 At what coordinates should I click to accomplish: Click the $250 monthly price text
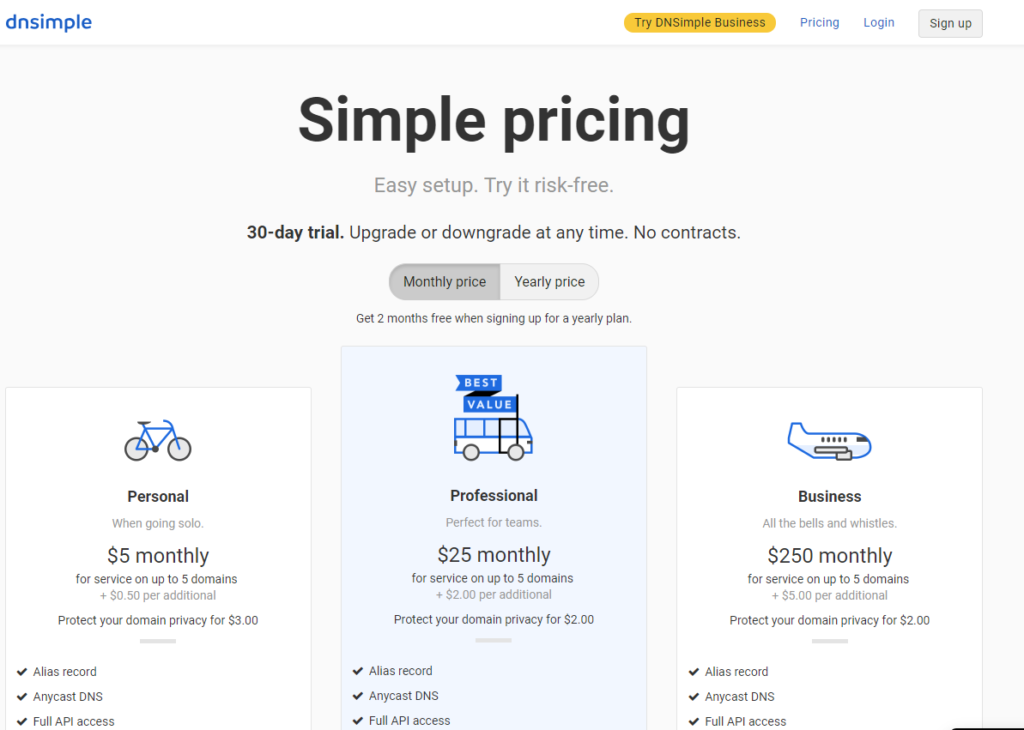tap(829, 555)
